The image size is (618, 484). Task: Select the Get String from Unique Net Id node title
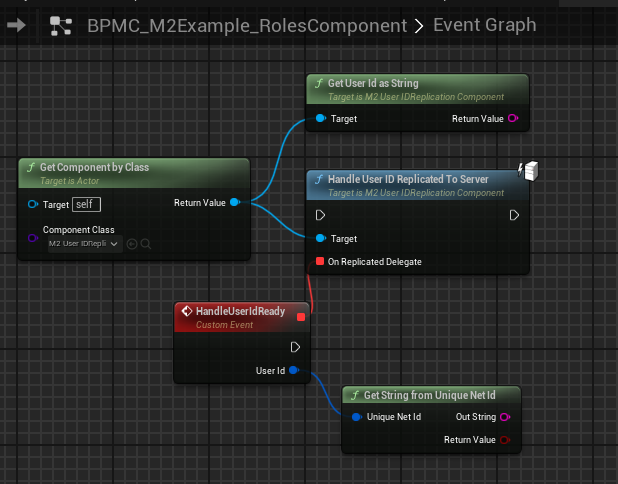(x=430, y=395)
